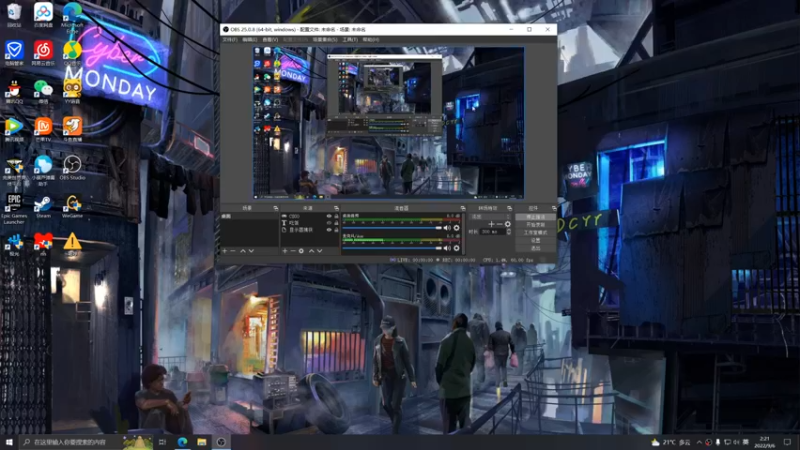
Task: Open the Recycle Bin on the desktop
Action: point(14,15)
